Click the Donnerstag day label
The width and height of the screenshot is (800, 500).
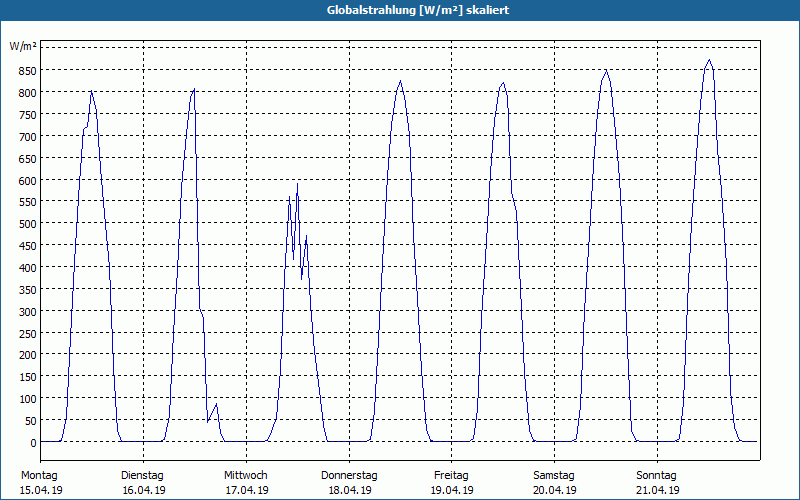pyautogui.click(x=349, y=476)
